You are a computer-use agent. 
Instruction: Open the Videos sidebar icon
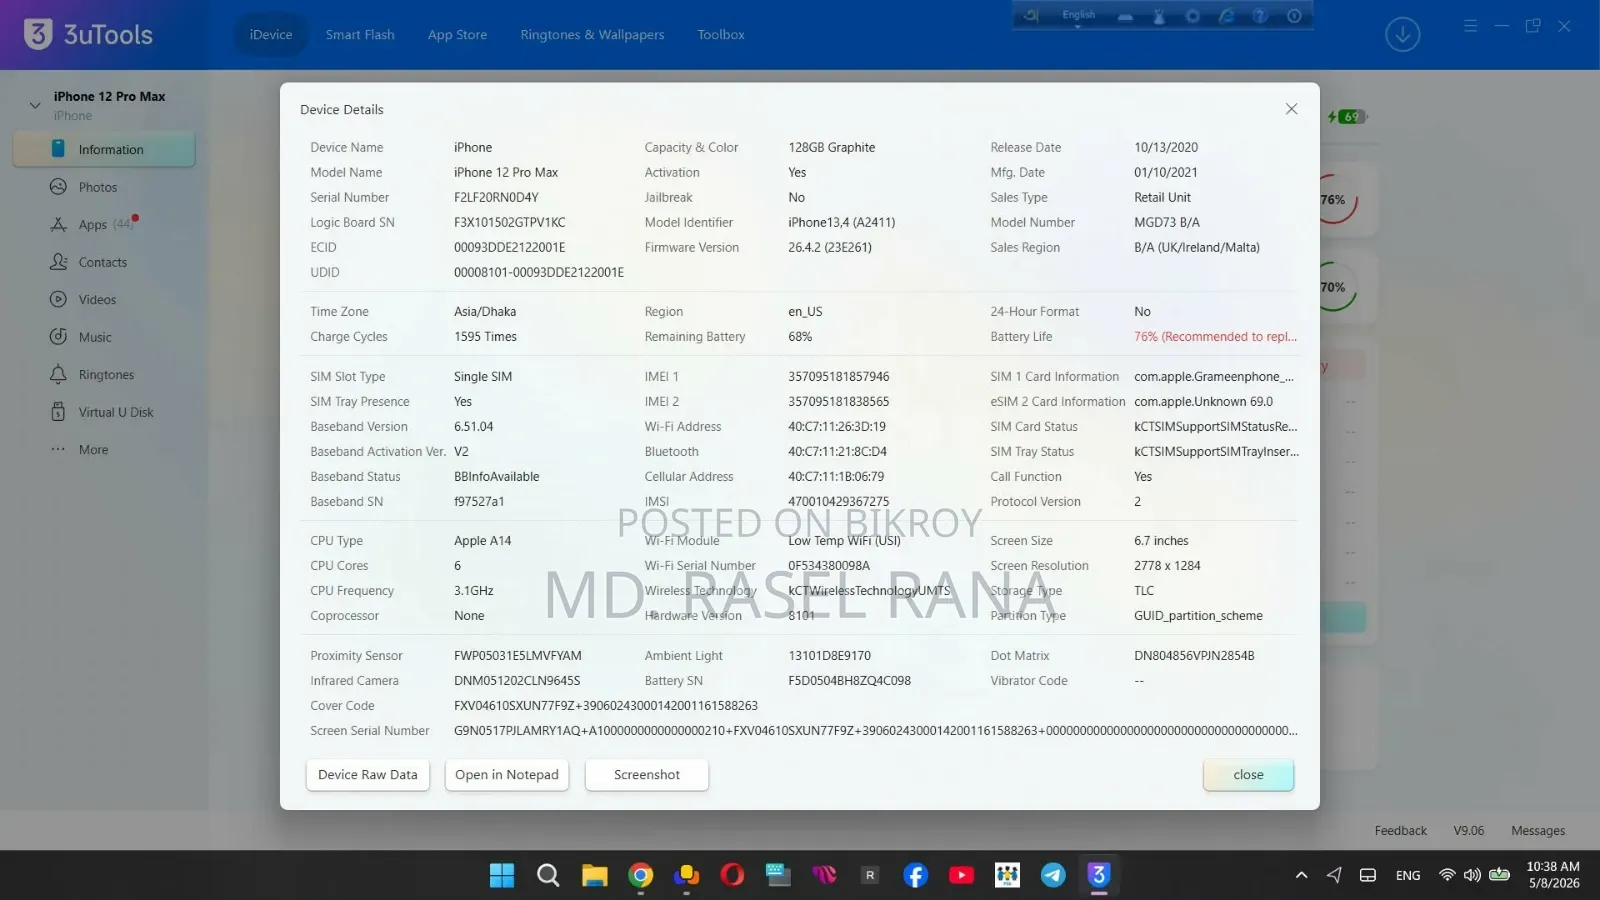pyautogui.click(x=59, y=299)
